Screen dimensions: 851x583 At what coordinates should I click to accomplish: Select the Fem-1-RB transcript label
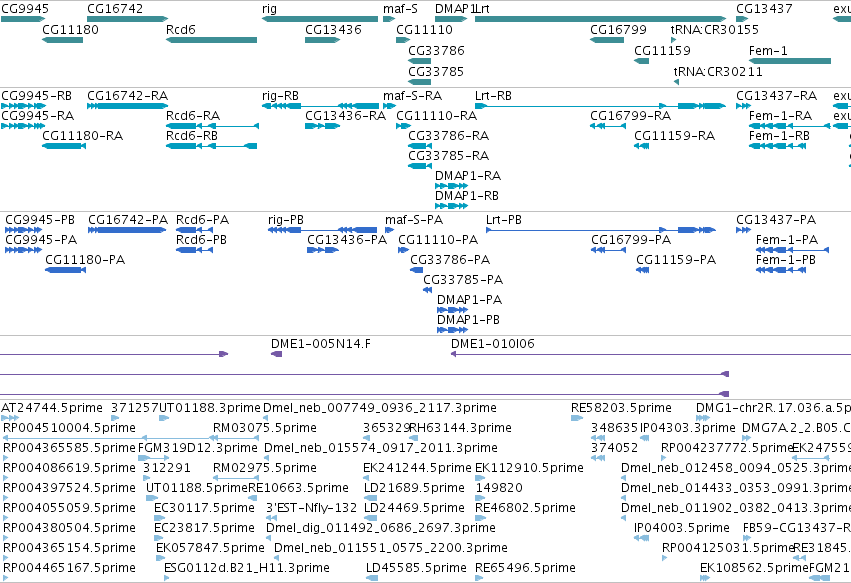coord(779,136)
